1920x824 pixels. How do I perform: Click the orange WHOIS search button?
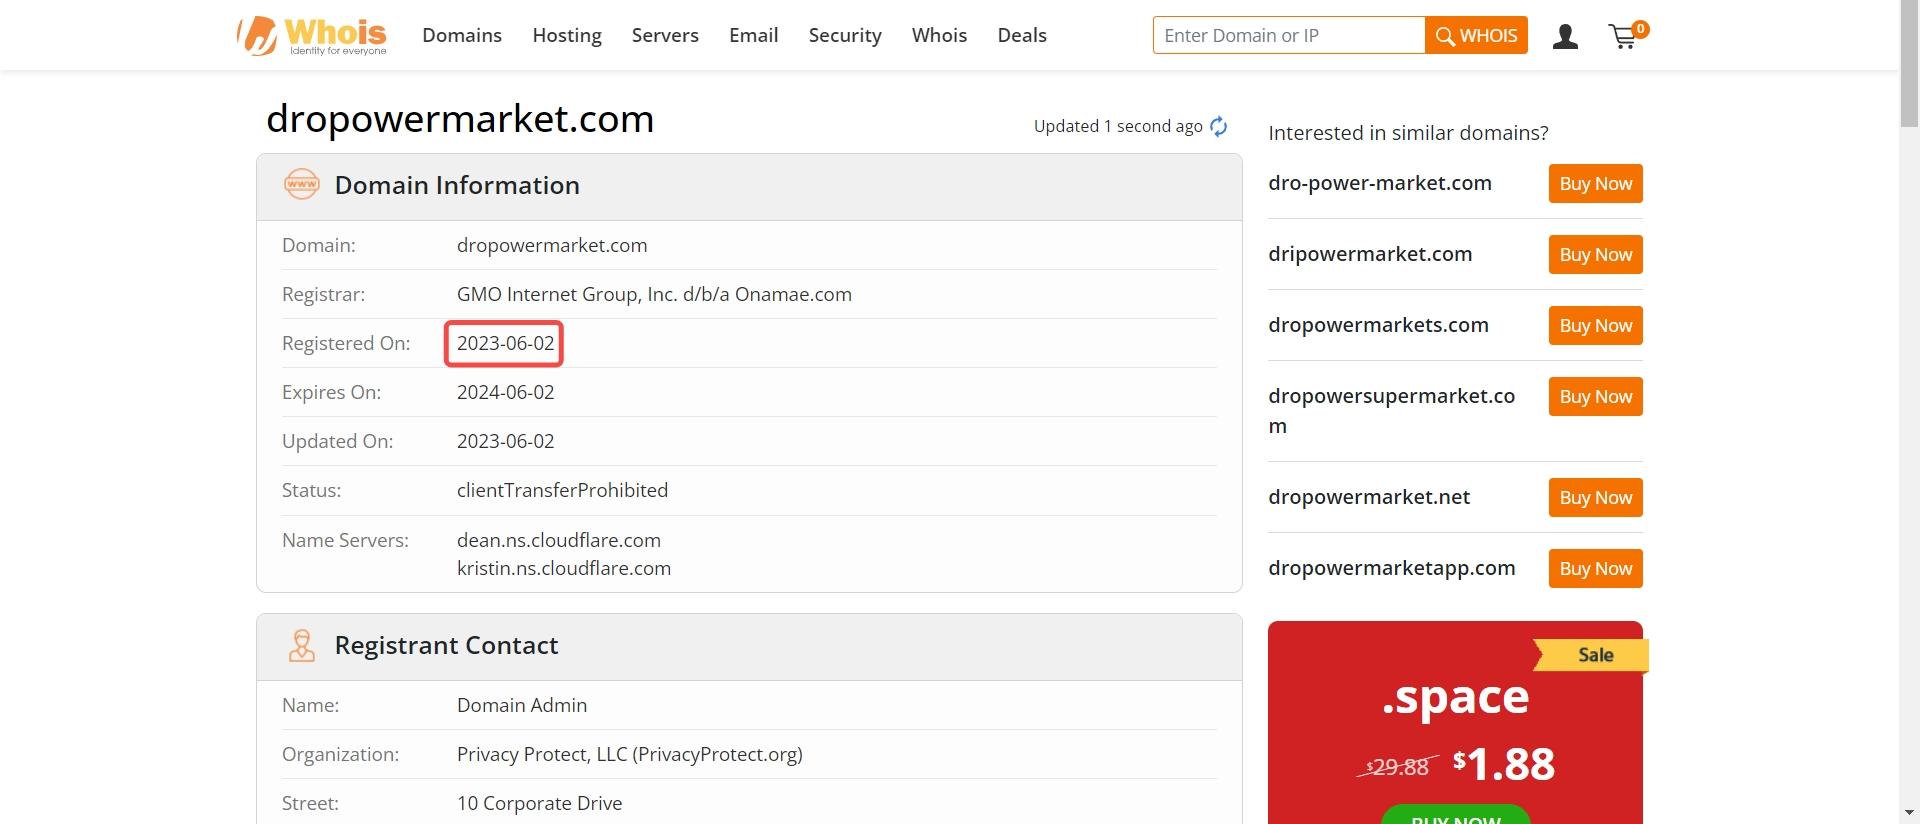1476,35
